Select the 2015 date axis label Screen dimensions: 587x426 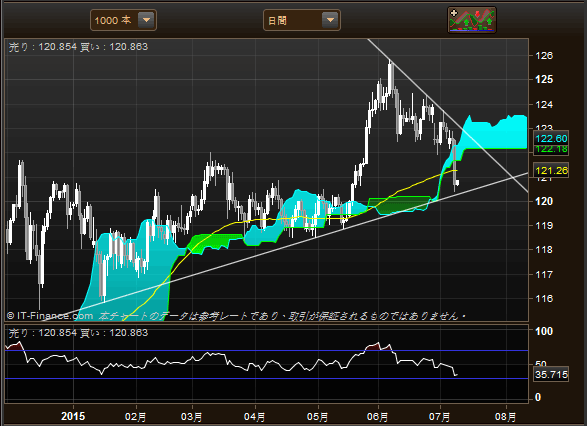pyautogui.click(x=73, y=416)
